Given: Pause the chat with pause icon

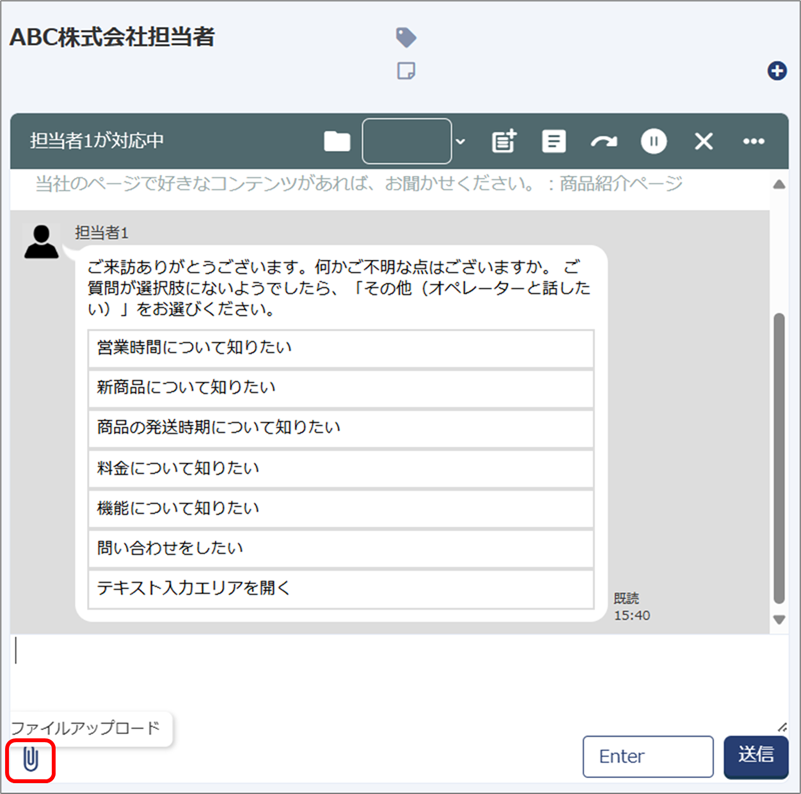Looking at the screenshot, I should [x=654, y=141].
